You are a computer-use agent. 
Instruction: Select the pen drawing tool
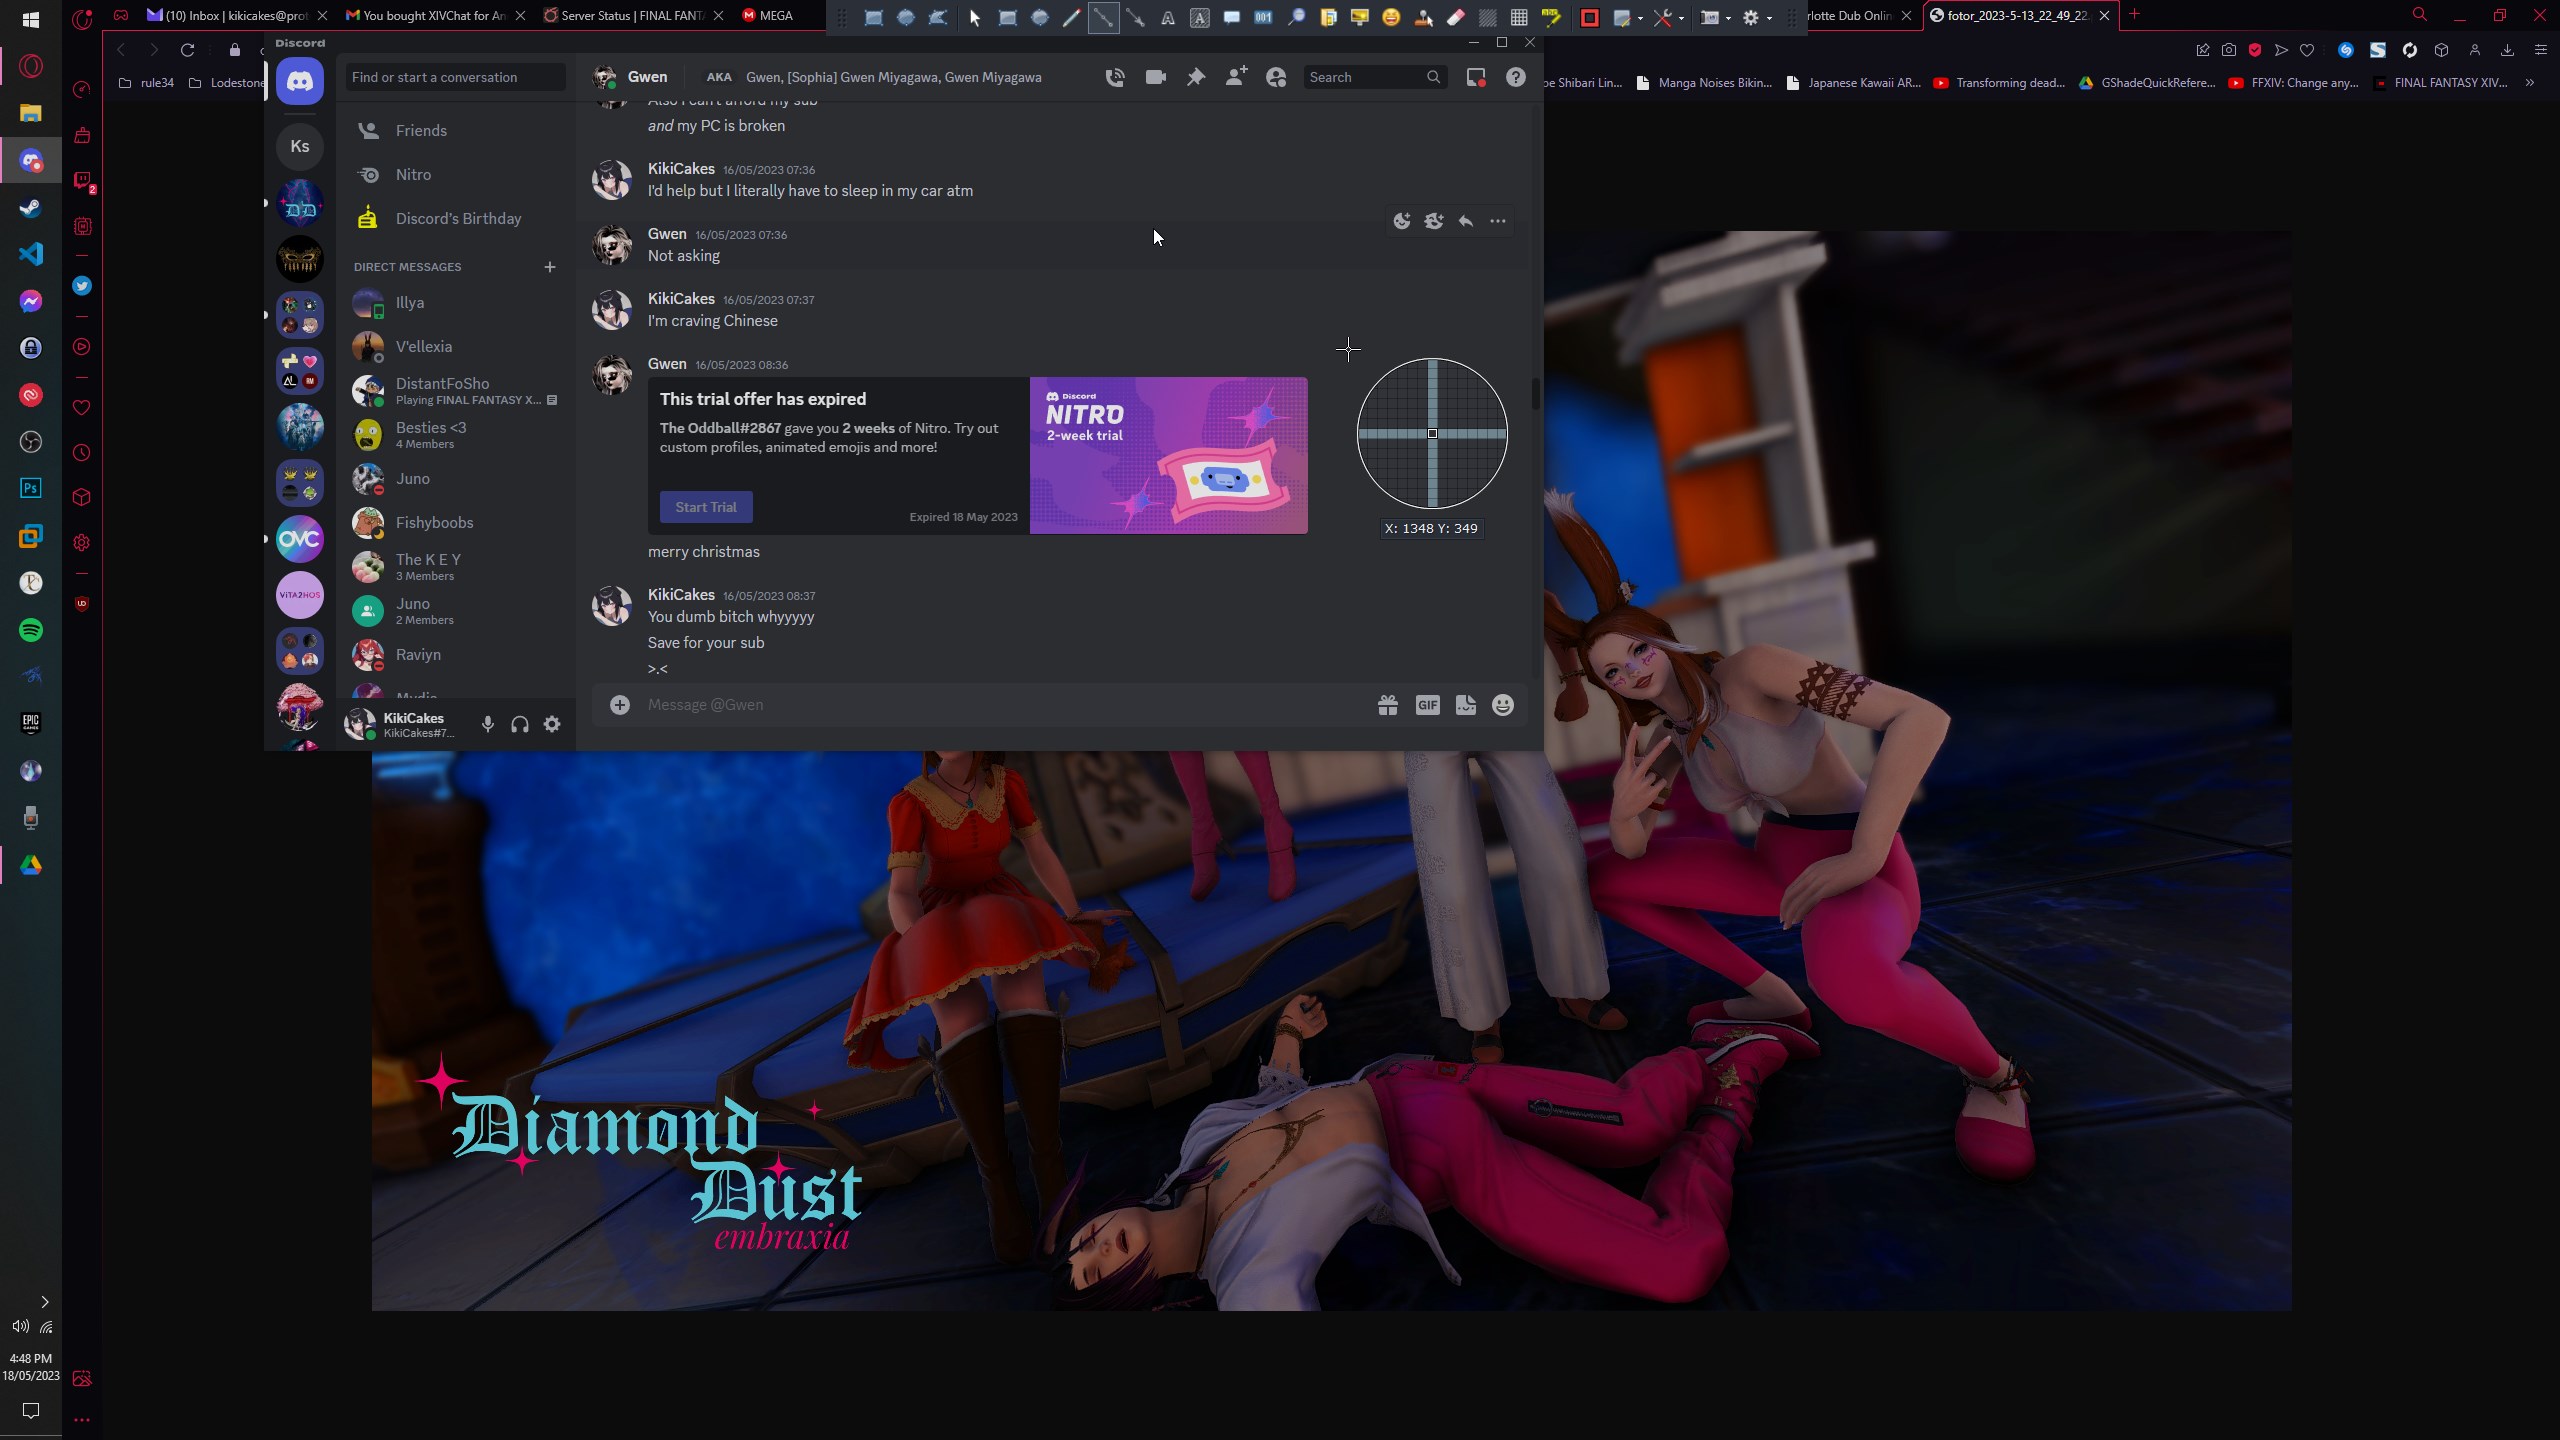pos(1071,17)
